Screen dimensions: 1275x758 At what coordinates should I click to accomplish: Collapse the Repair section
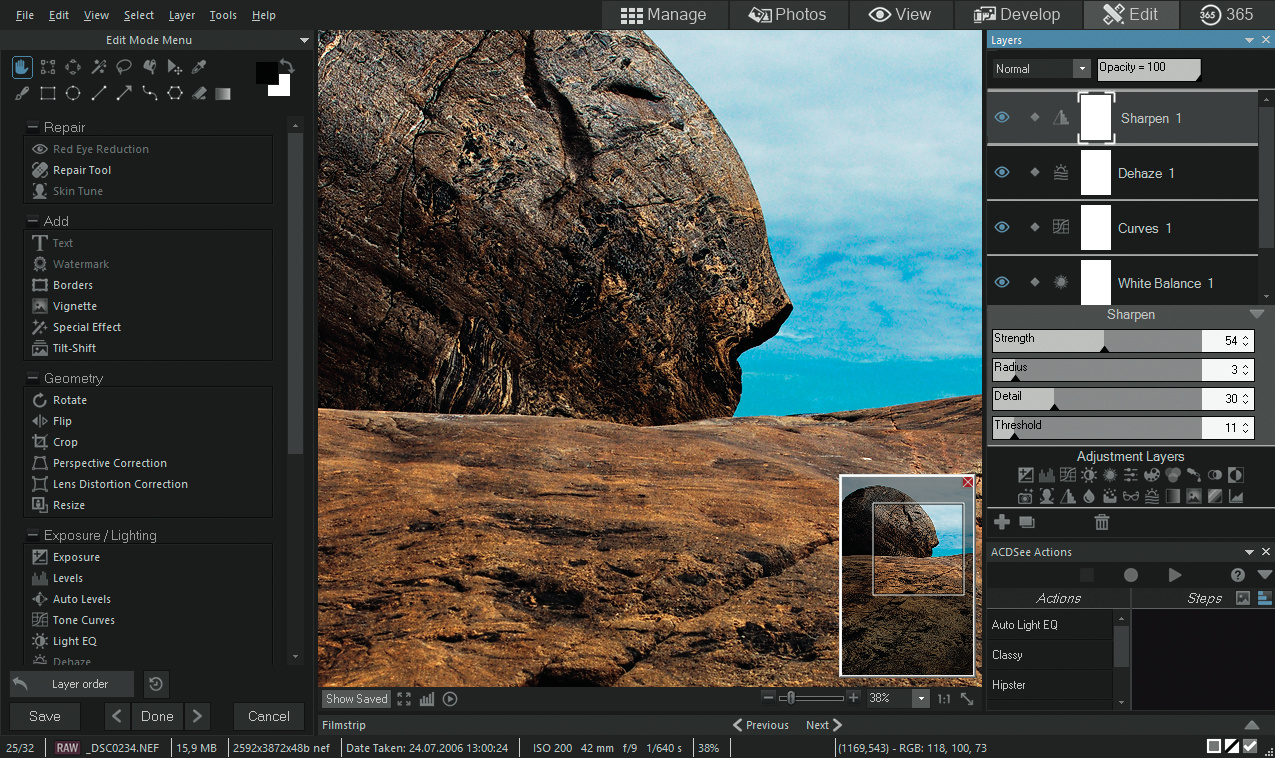pos(33,127)
